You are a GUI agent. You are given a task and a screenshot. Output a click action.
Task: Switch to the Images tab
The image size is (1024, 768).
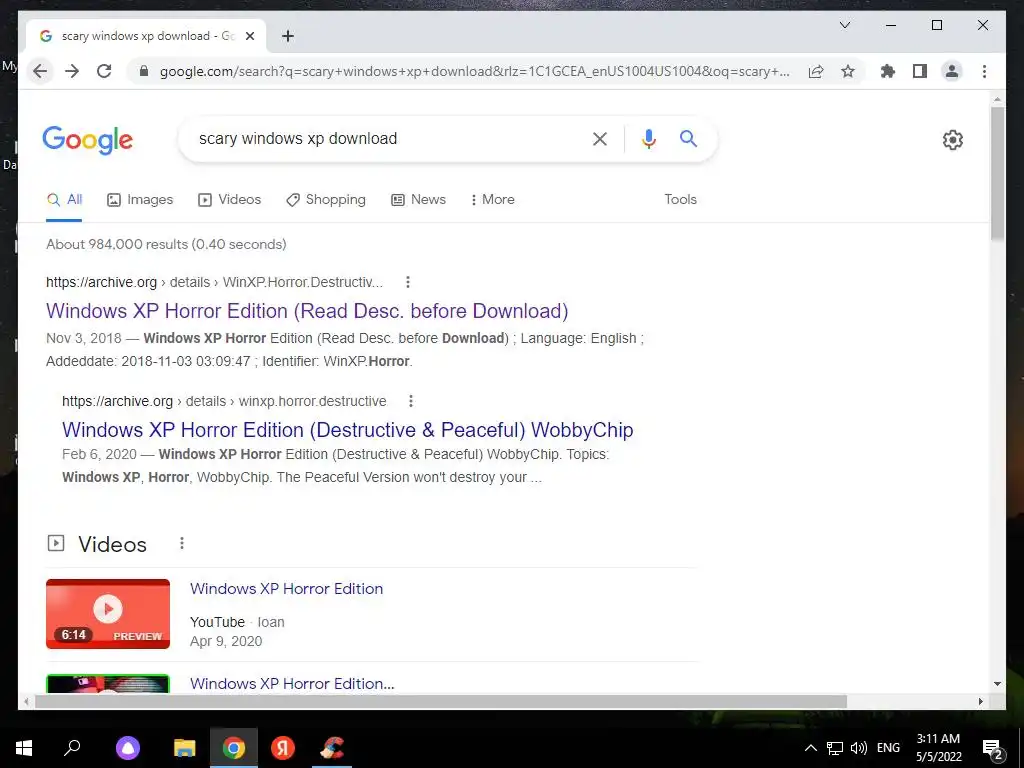140,200
